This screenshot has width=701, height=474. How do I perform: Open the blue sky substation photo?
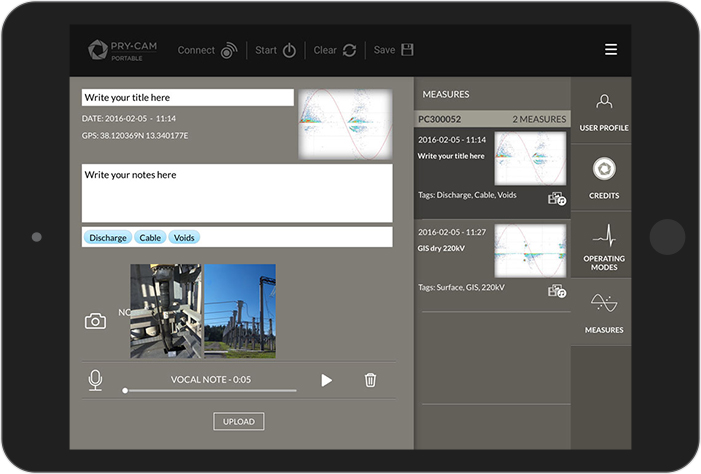coord(240,311)
